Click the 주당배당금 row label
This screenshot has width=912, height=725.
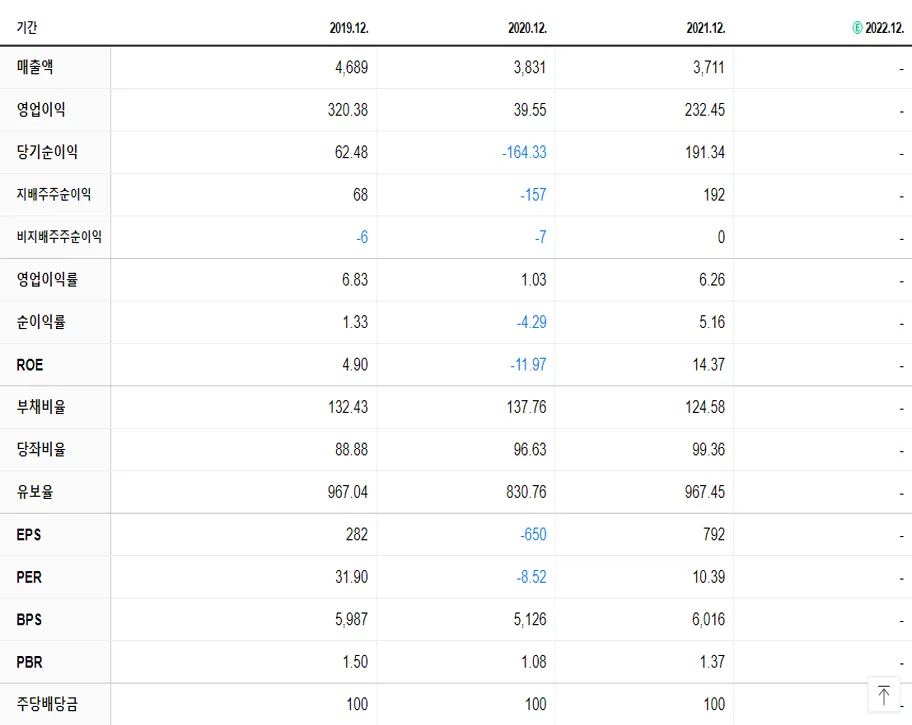coord(47,704)
